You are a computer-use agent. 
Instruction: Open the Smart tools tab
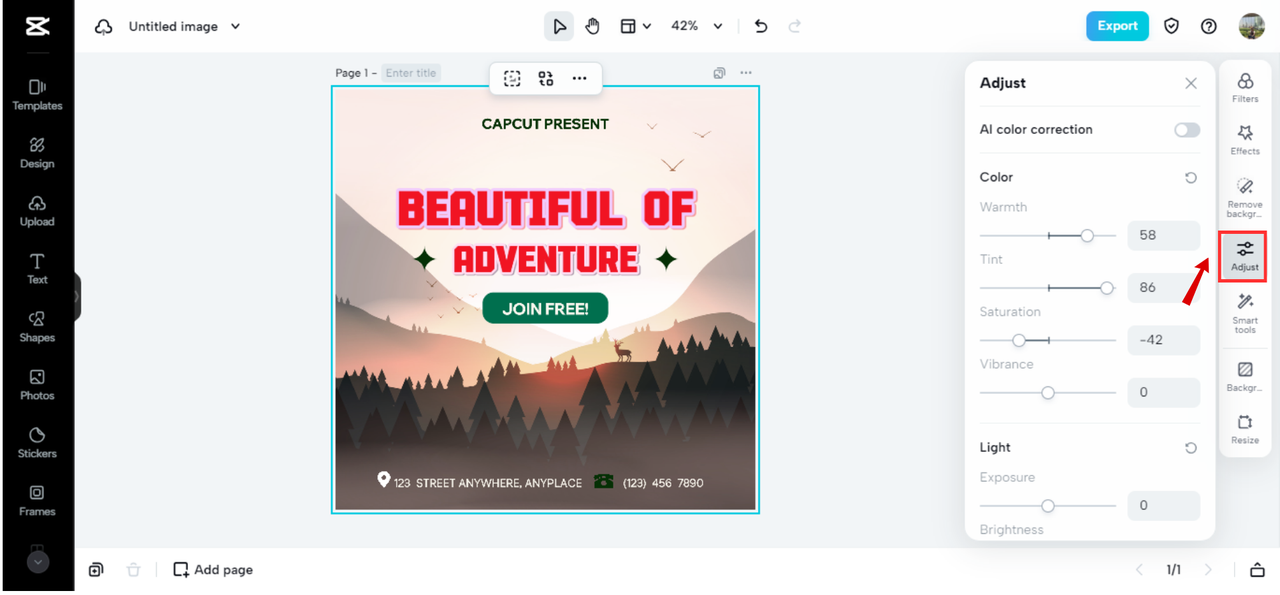point(1245,314)
